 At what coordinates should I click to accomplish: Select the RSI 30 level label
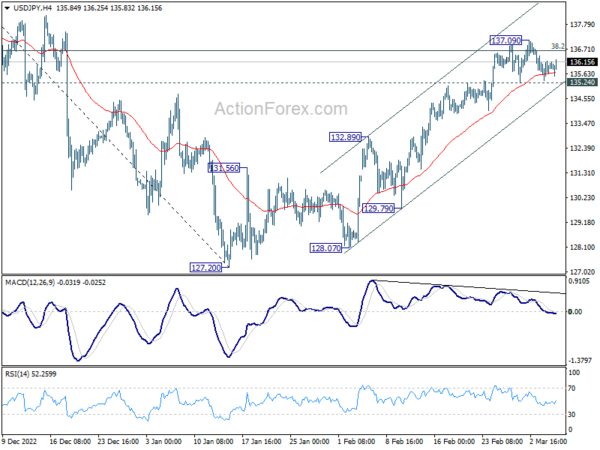tap(572, 414)
